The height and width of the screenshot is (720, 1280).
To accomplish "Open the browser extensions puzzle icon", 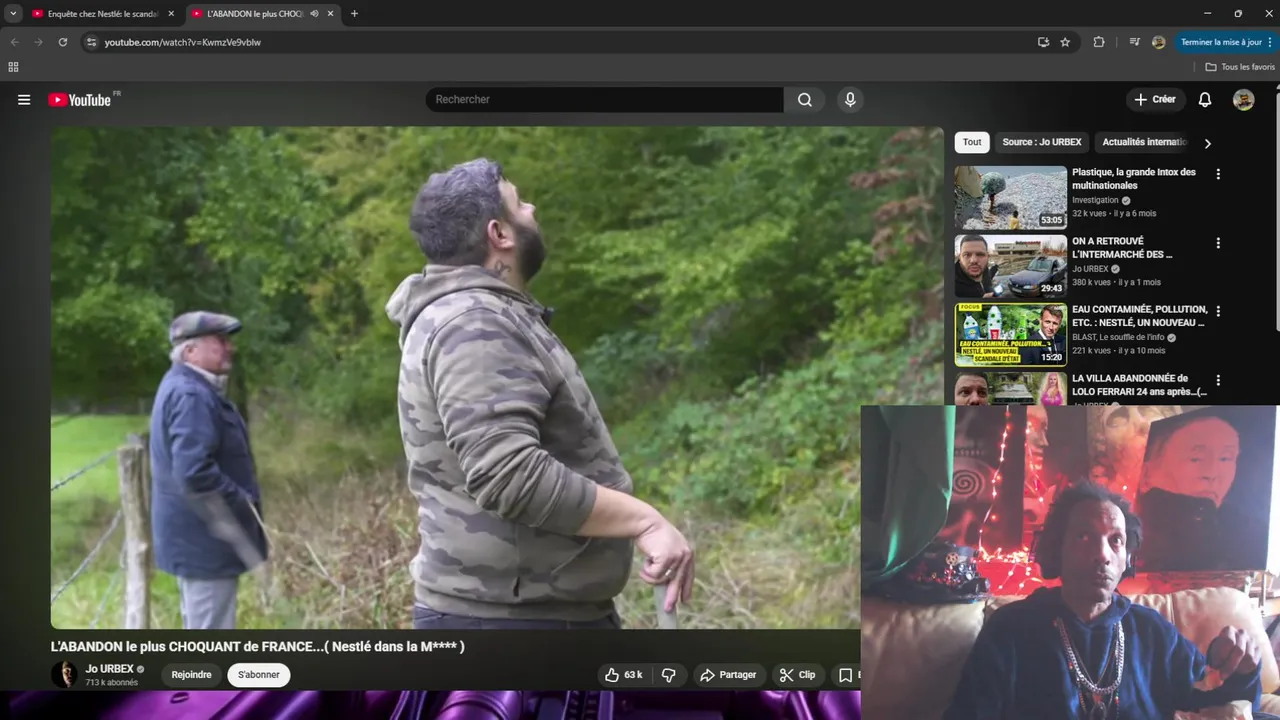I will [x=1099, y=42].
